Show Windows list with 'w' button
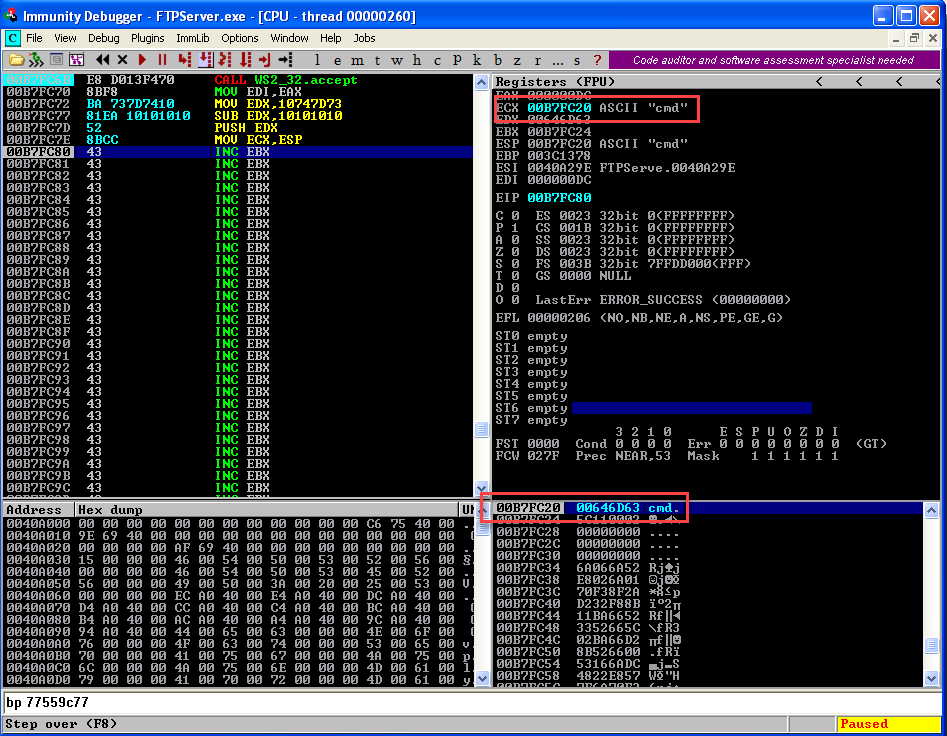This screenshot has height=736, width=947. click(397, 60)
